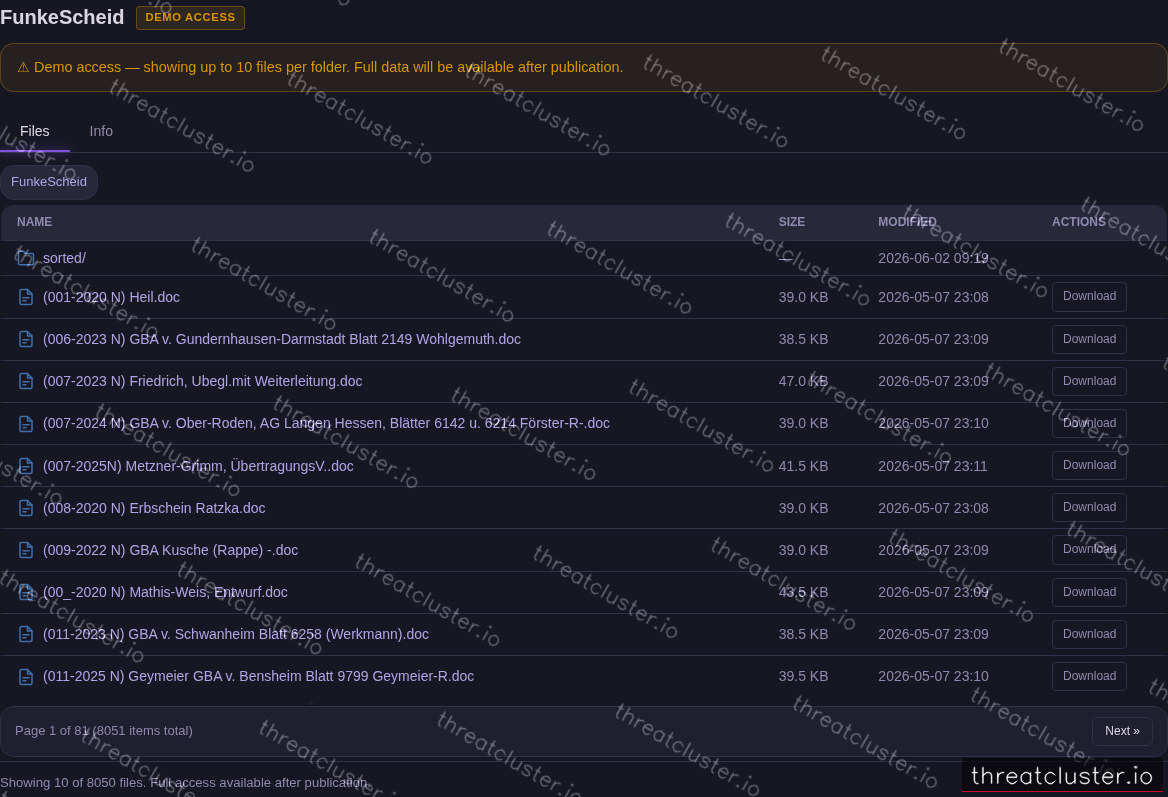Click the Page 1 of 81 pagination text

point(104,731)
